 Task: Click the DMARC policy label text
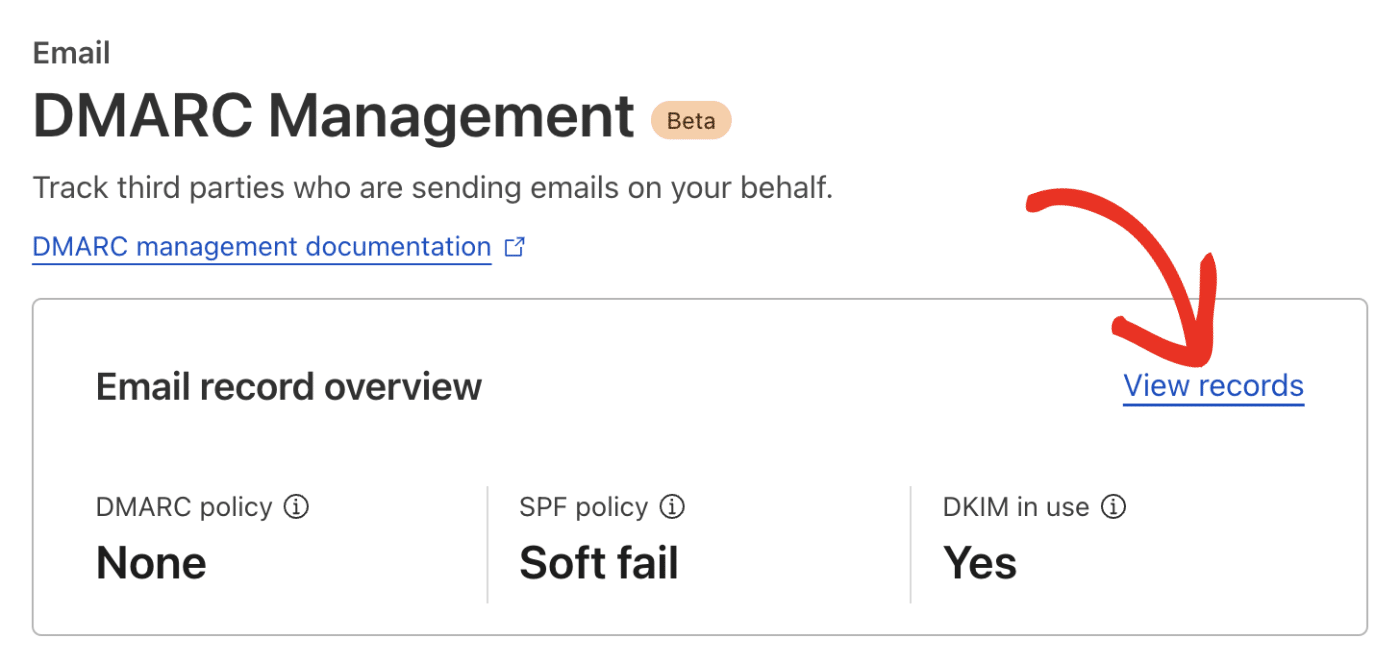[x=184, y=507]
